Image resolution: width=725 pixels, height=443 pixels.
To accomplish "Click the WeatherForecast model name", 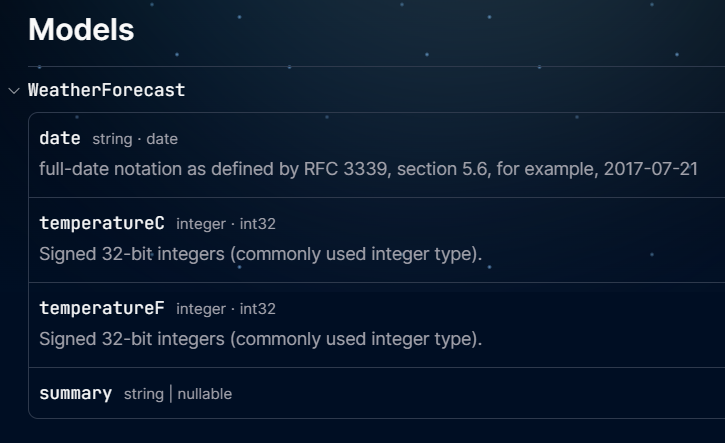I will (x=106, y=90).
